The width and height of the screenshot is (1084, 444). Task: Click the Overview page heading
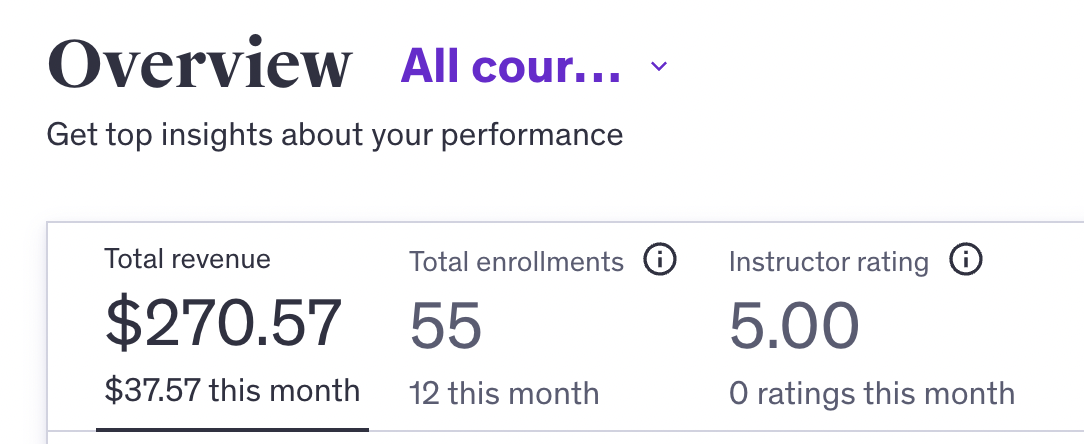click(x=200, y=64)
